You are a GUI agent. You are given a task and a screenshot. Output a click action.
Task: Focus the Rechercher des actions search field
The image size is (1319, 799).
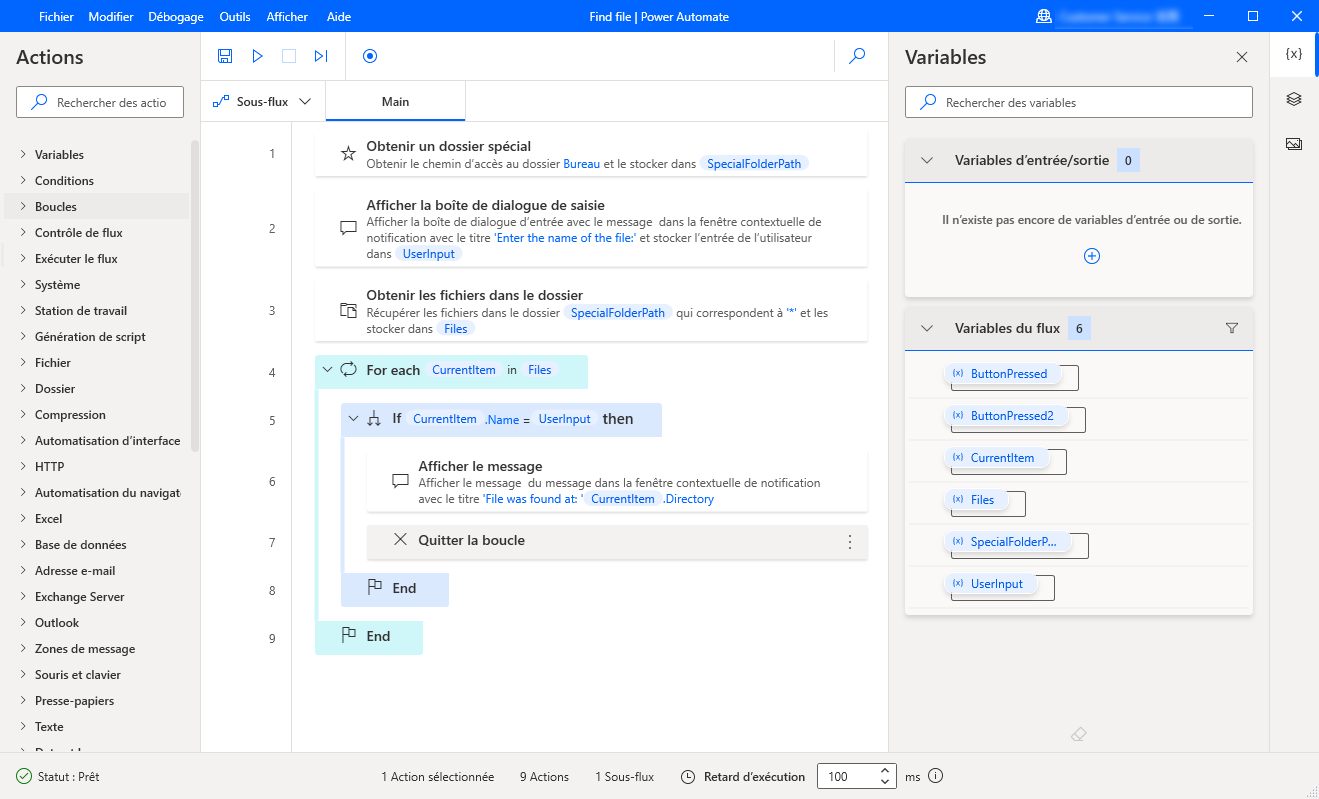click(100, 102)
